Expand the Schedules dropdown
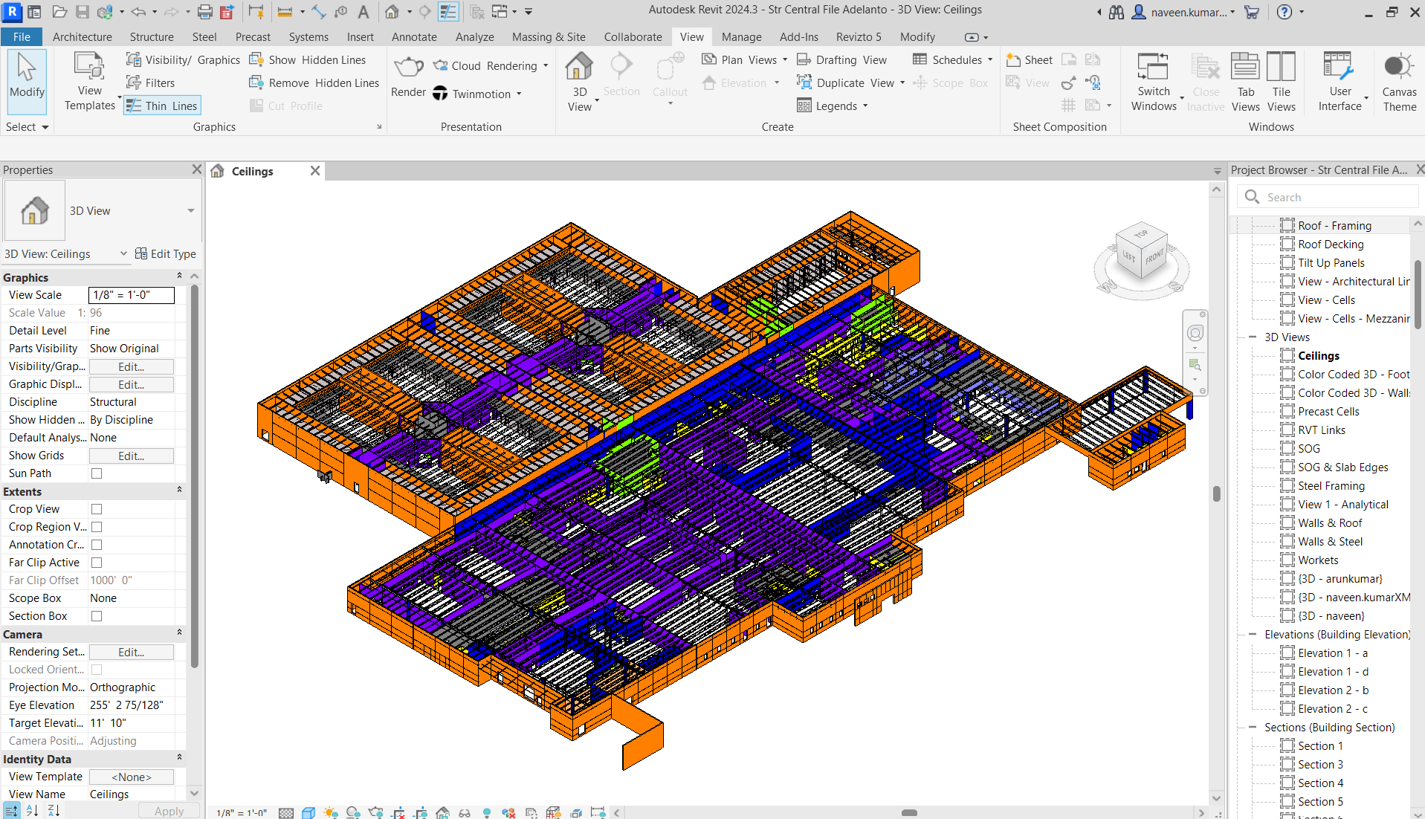 tap(990, 60)
